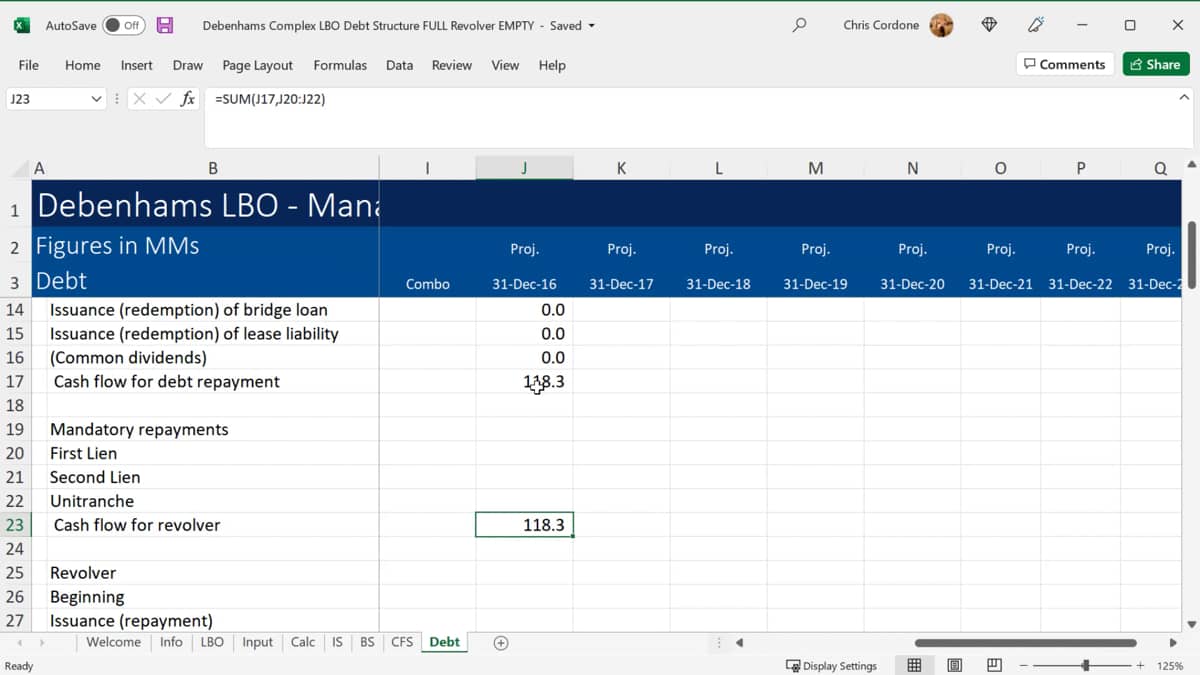
Task: Switch to the Info sheet tab
Action: 171,642
